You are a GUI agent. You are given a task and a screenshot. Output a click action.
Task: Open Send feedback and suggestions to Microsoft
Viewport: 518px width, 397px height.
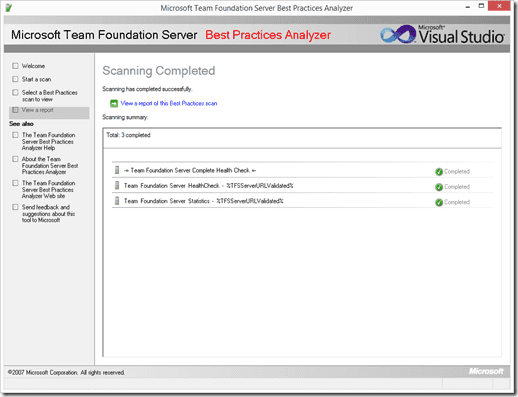(x=48, y=213)
